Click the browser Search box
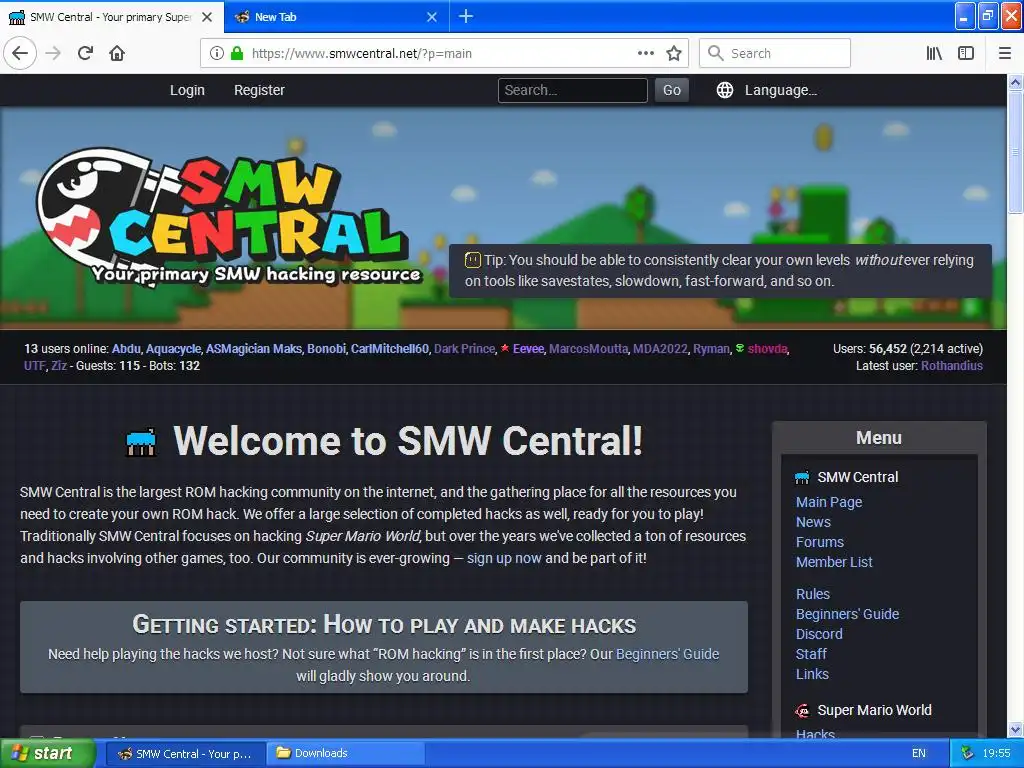Image resolution: width=1024 pixels, height=768 pixels. click(x=775, y=53)
